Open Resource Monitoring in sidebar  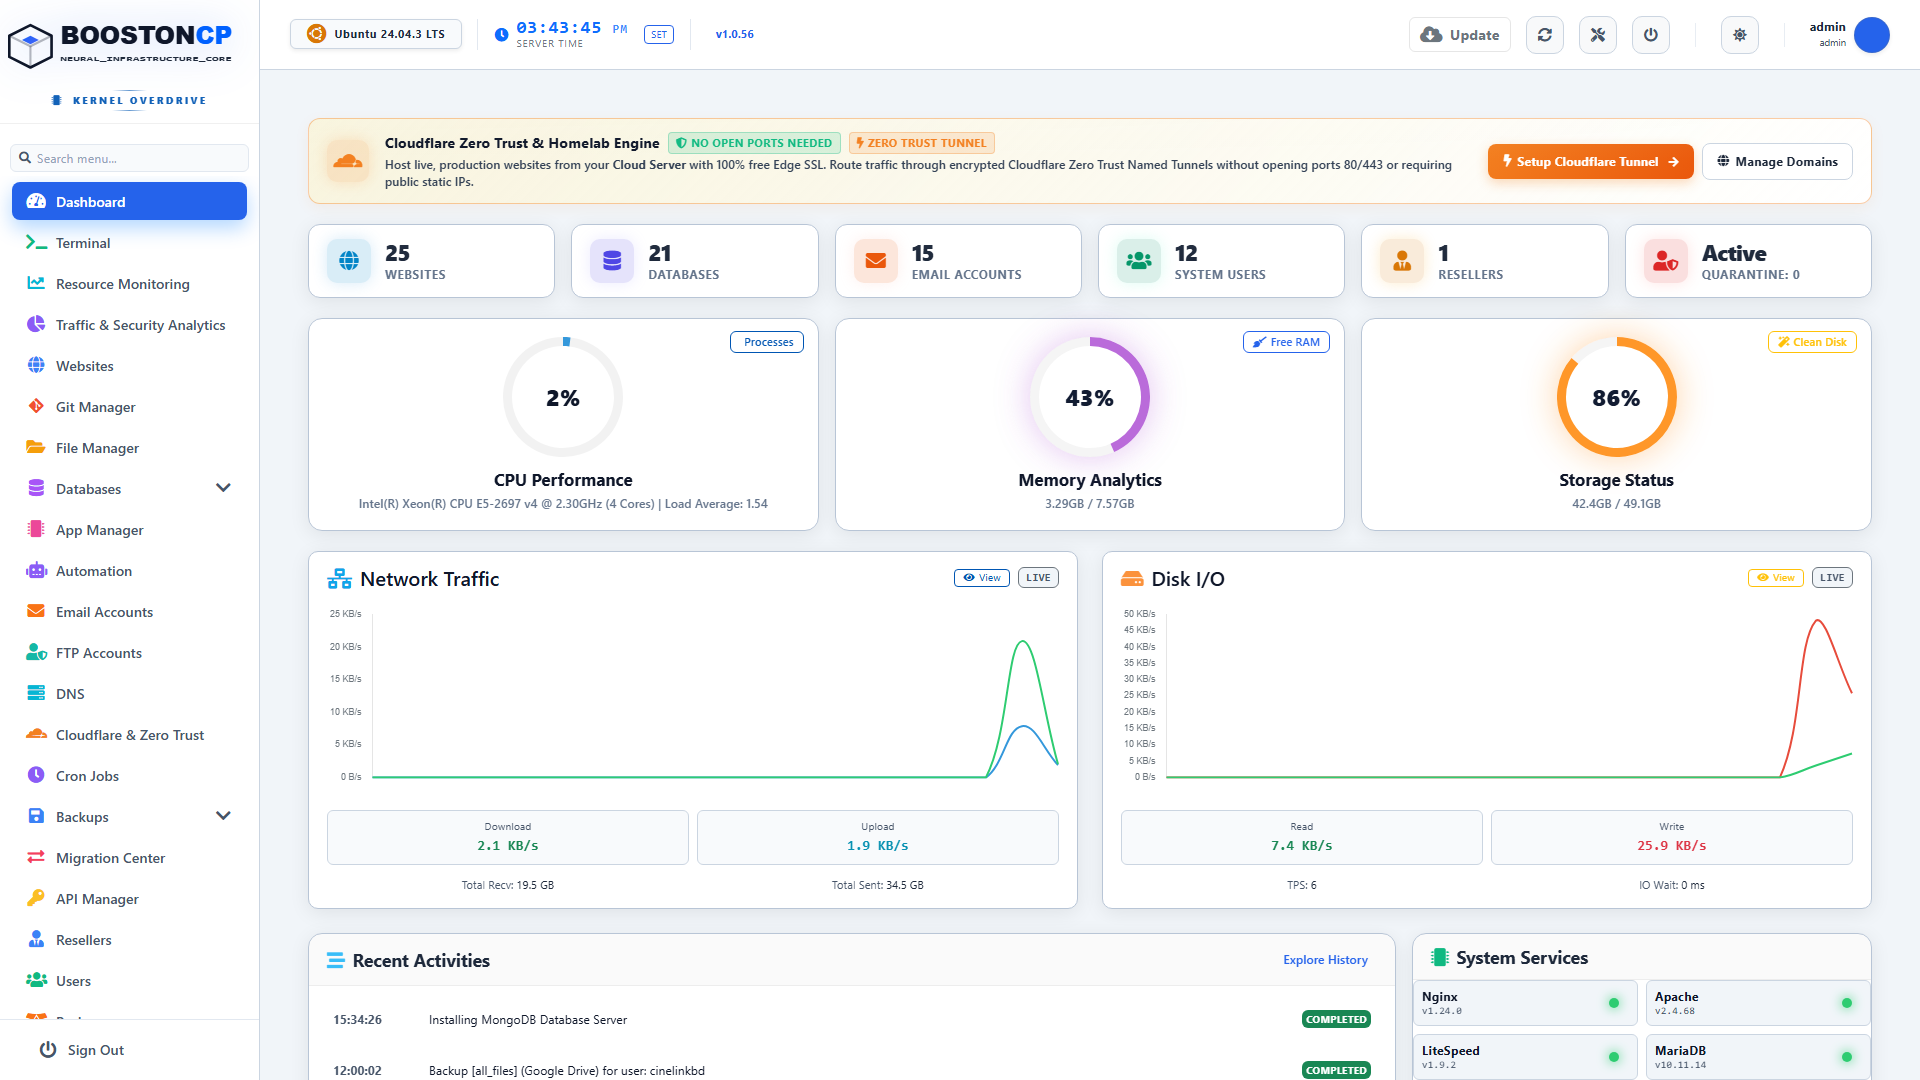[129, 284]
